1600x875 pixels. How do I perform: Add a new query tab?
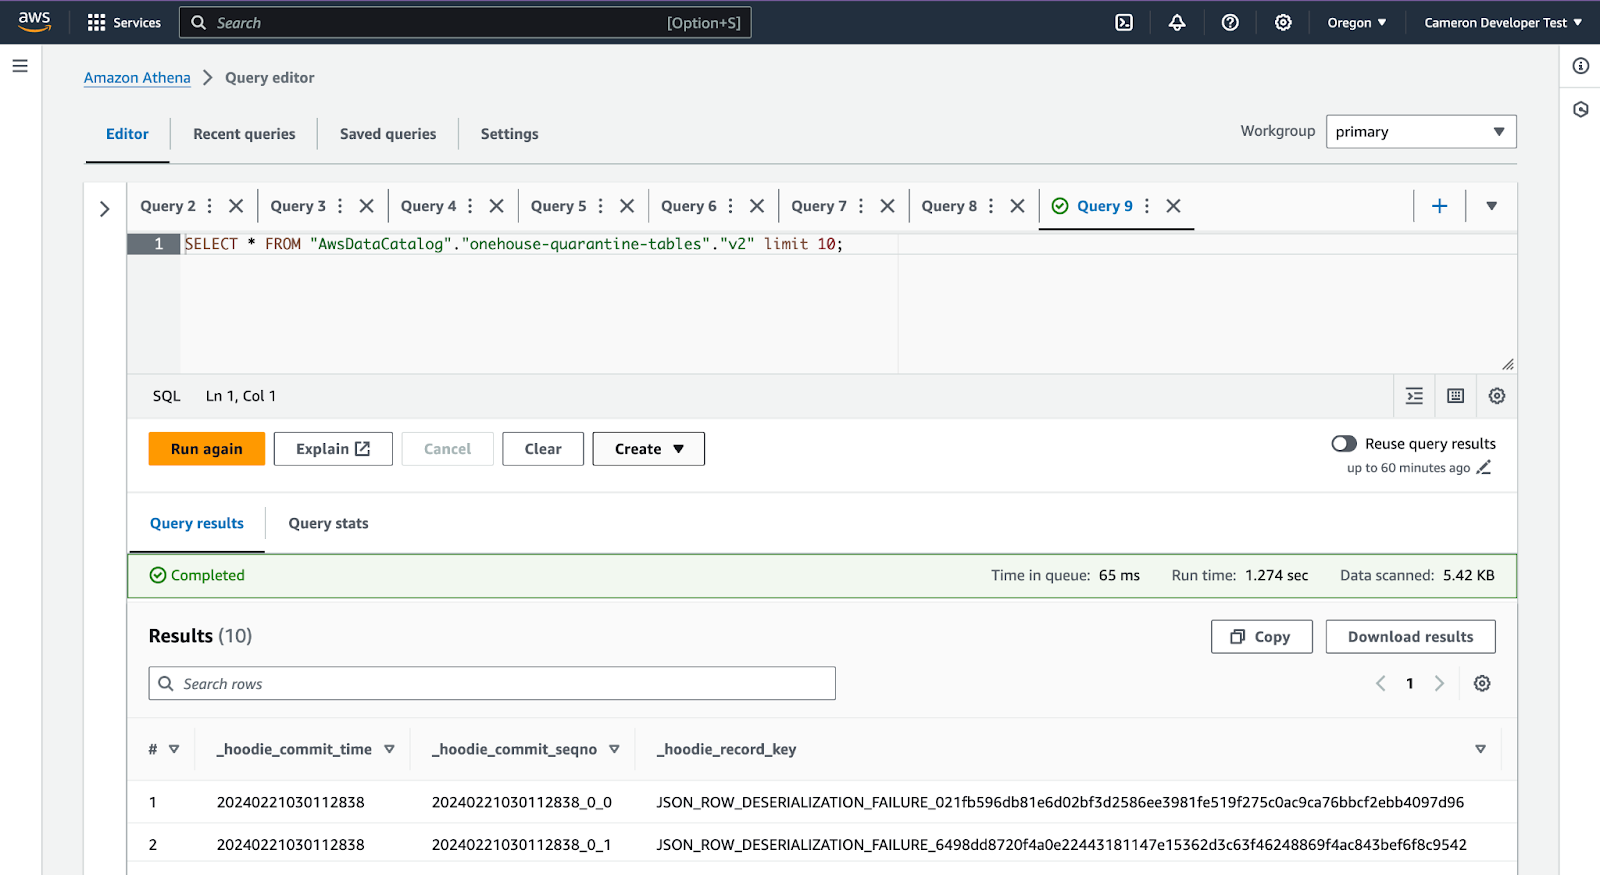point(1440,206)
